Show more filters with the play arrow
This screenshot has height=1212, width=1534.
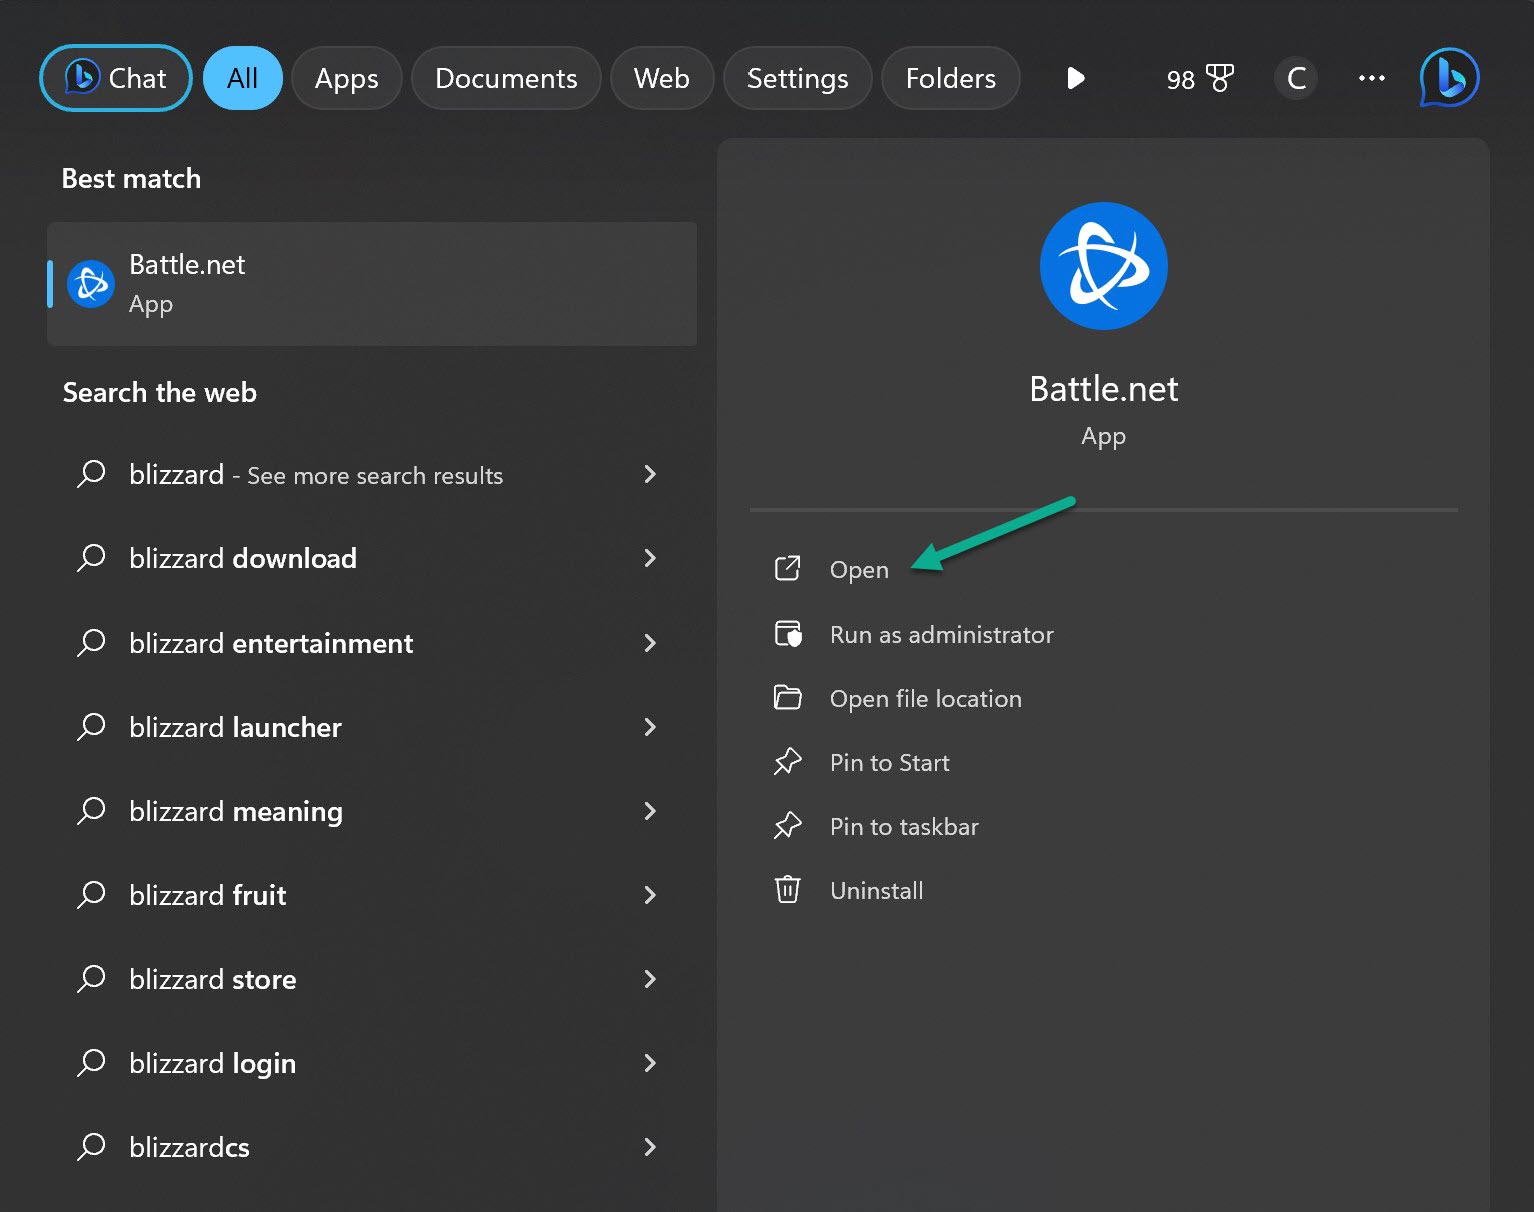[1076, 78]
